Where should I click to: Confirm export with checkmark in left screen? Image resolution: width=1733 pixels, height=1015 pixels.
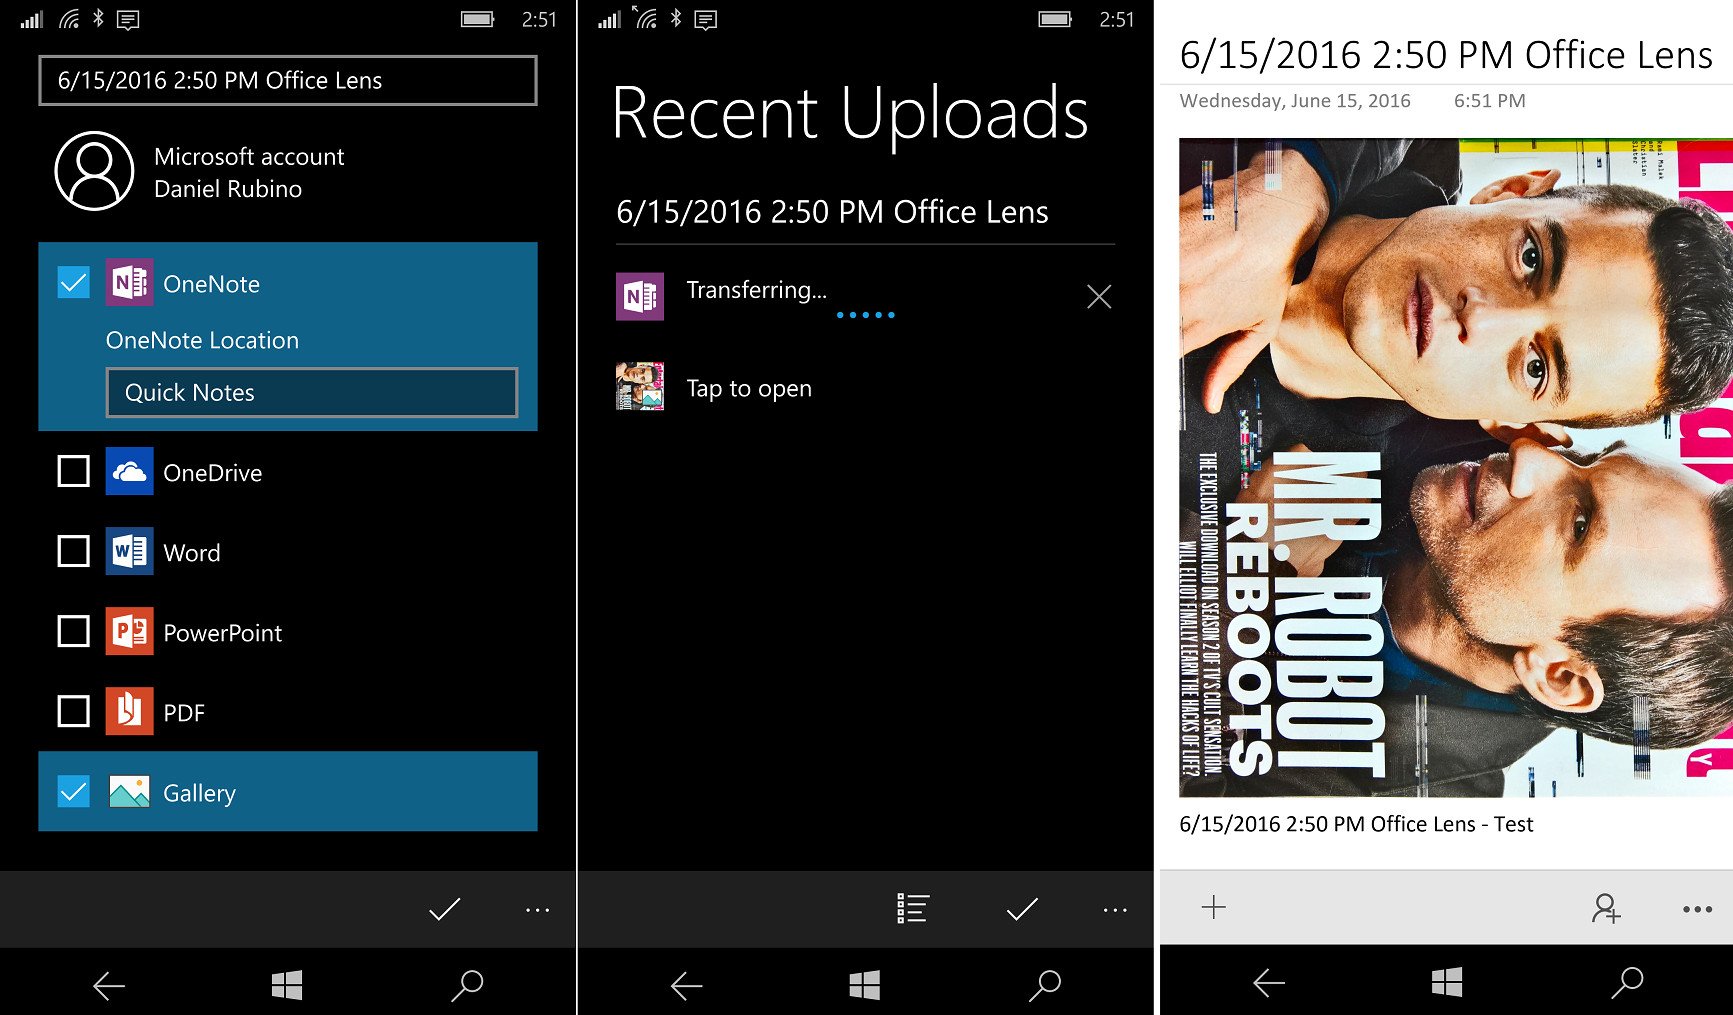[x=444, y=909]
